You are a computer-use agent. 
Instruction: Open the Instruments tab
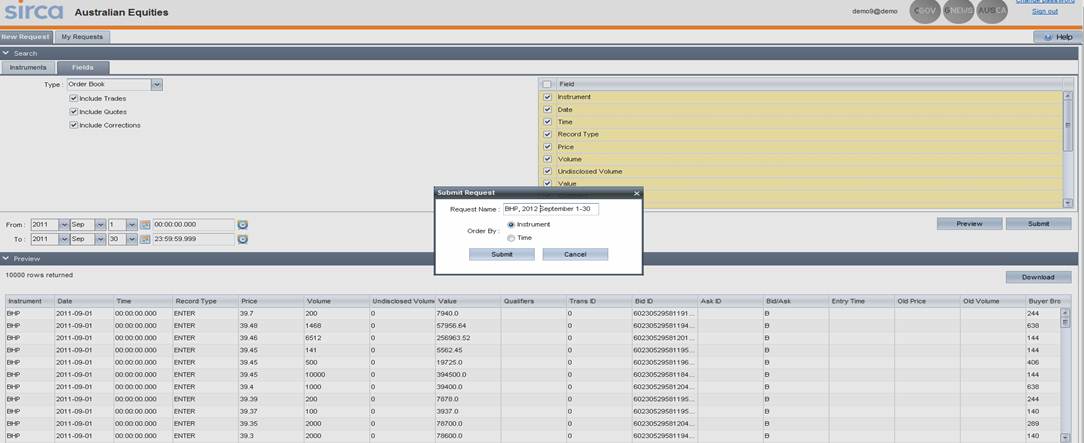pyautogui.click(x=28, y=68)
